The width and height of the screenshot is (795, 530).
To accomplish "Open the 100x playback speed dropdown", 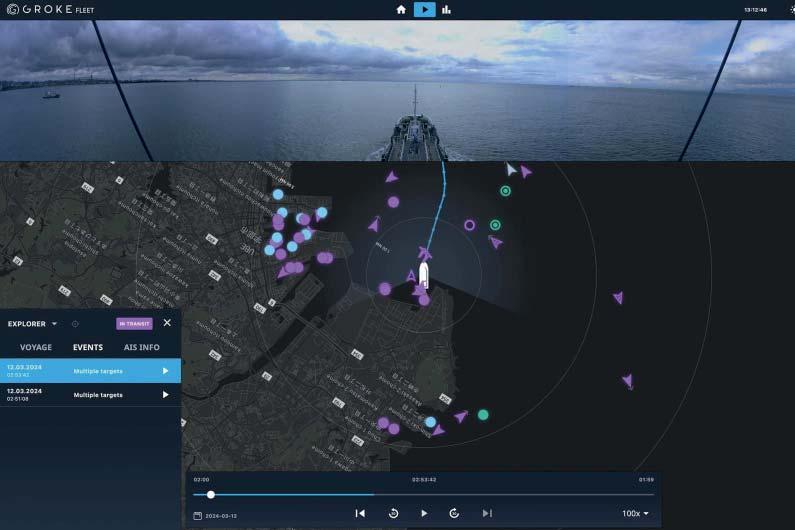I will coord(635,513).
